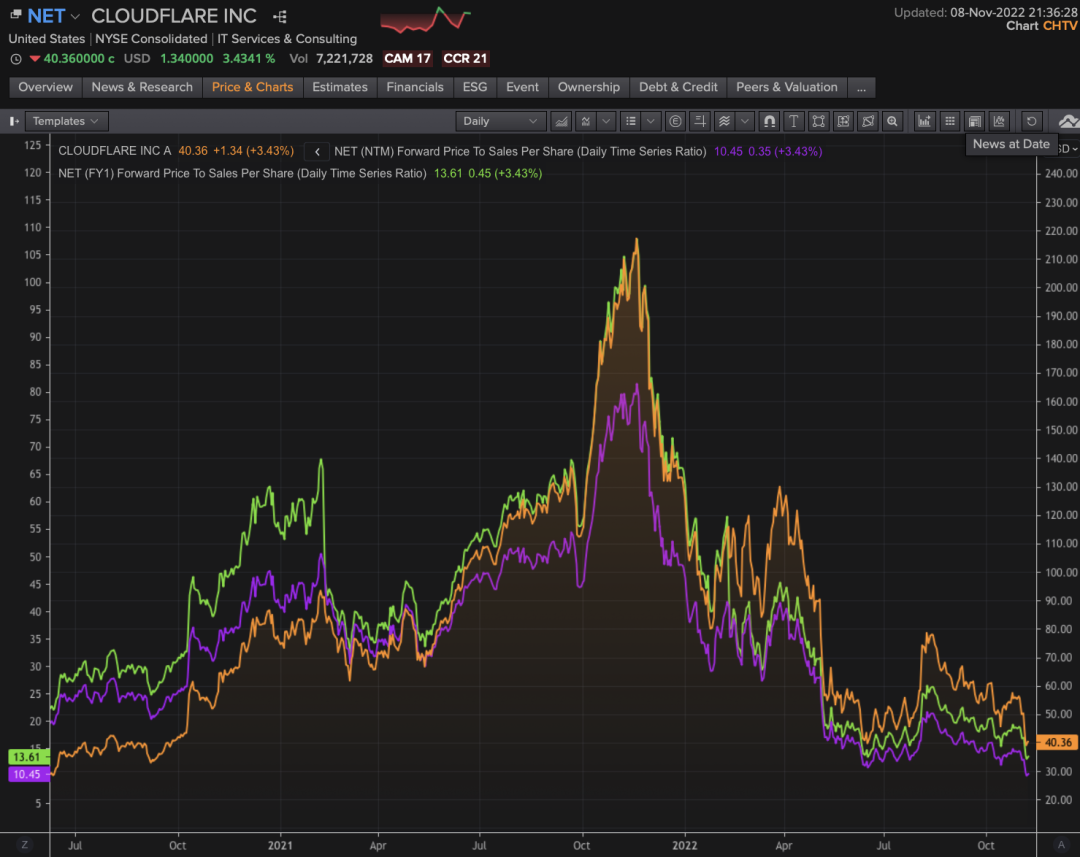The width and height of the screenshot is (1080, 857).
Task: Click the purple 10.45 axis value tag
Action: click(28, 774)
